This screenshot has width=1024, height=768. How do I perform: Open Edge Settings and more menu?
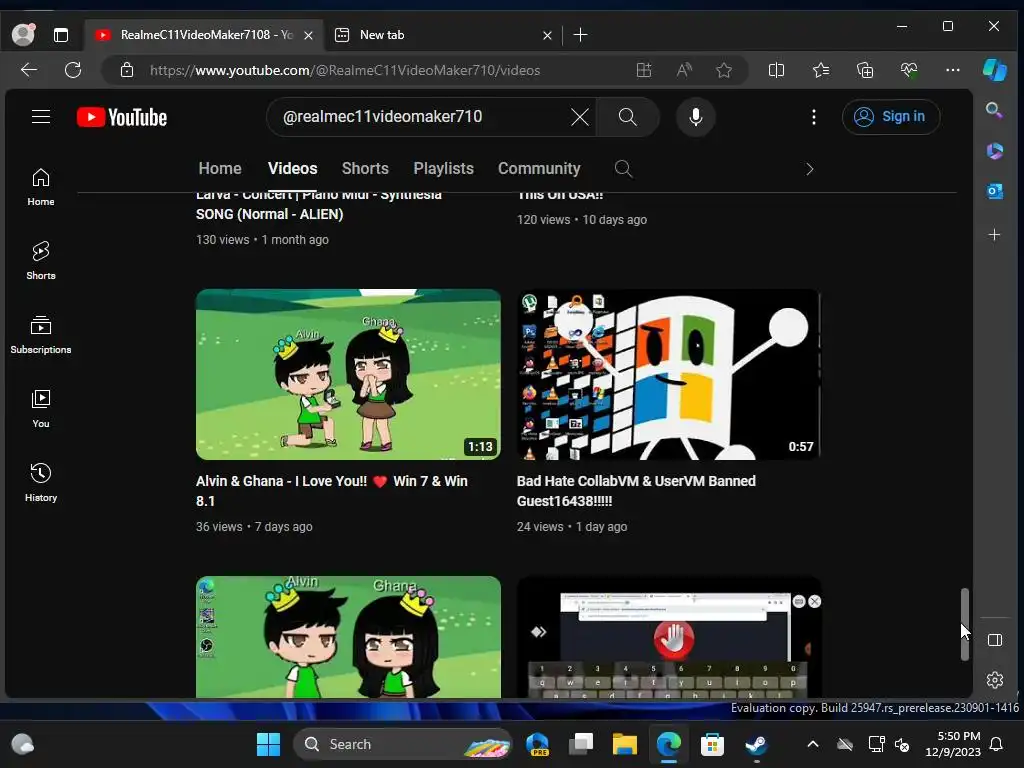point(953,70)
